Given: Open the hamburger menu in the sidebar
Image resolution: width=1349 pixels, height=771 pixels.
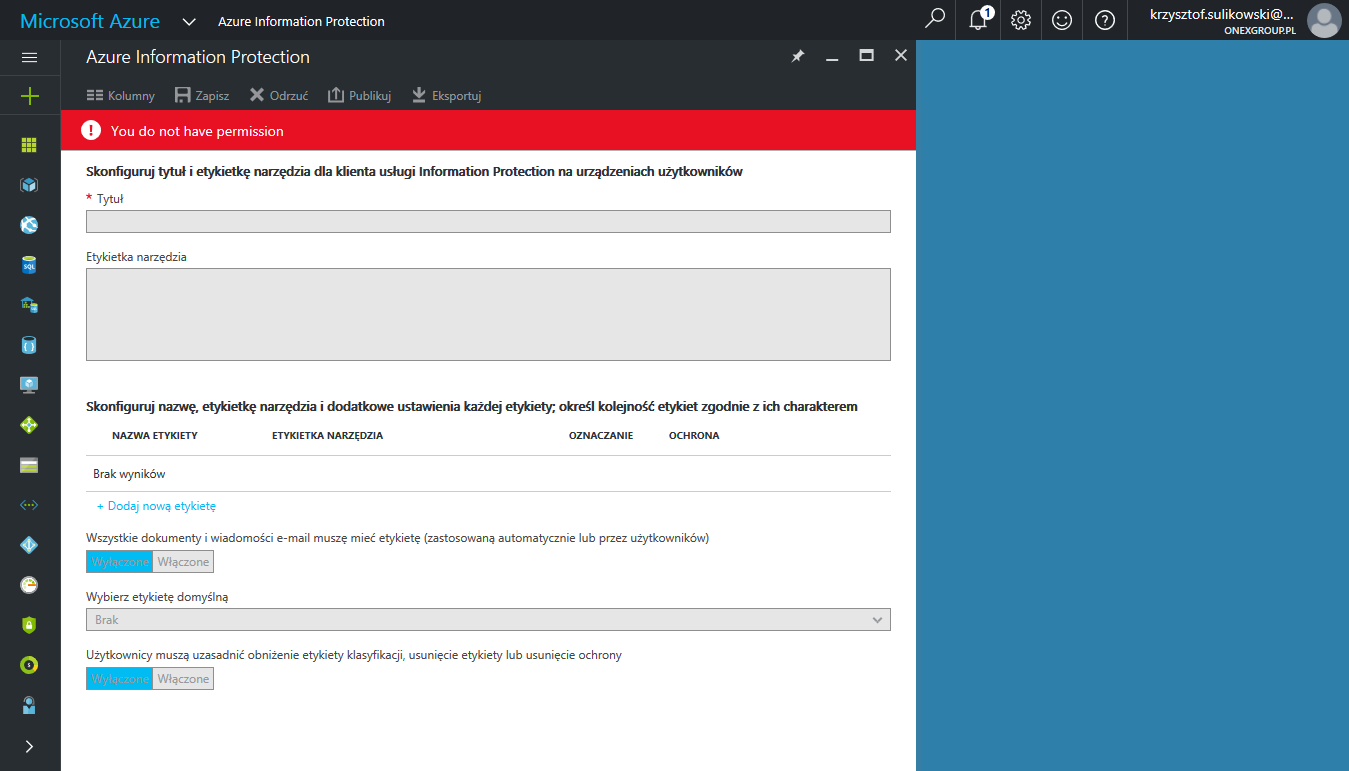Looking at the screenshot, I should 29,57.
